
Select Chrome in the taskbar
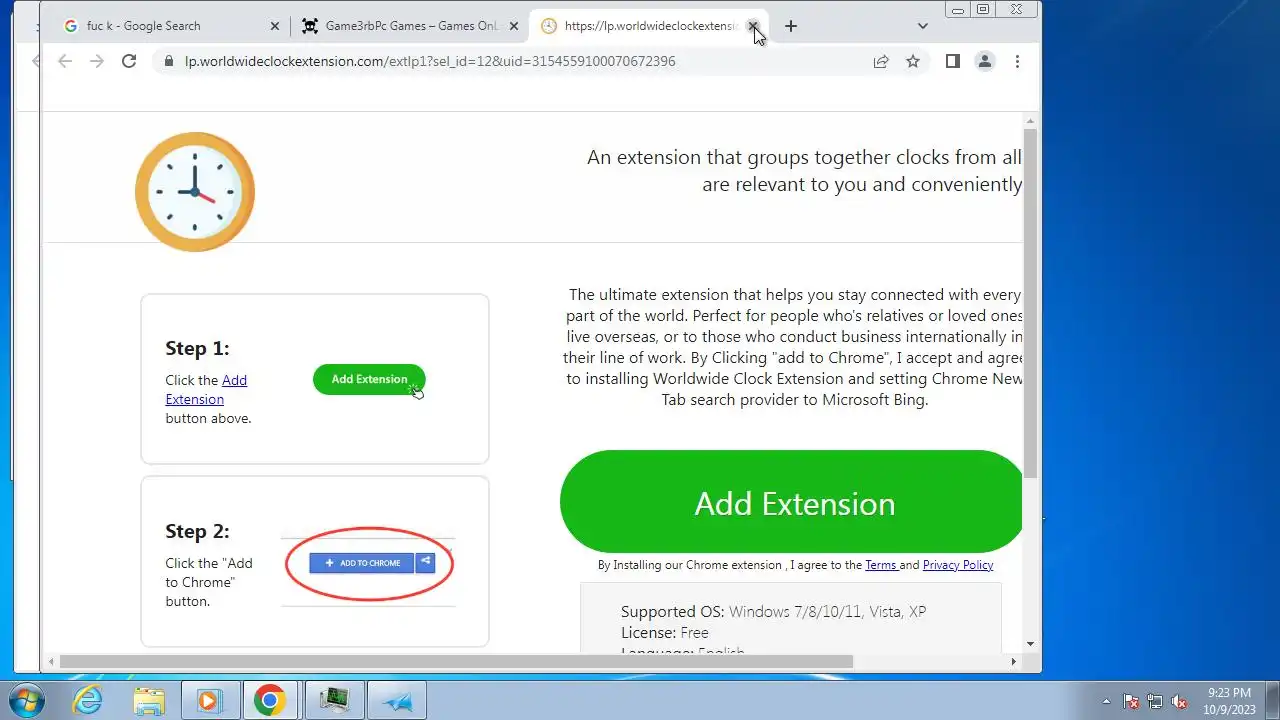(270, 700)
